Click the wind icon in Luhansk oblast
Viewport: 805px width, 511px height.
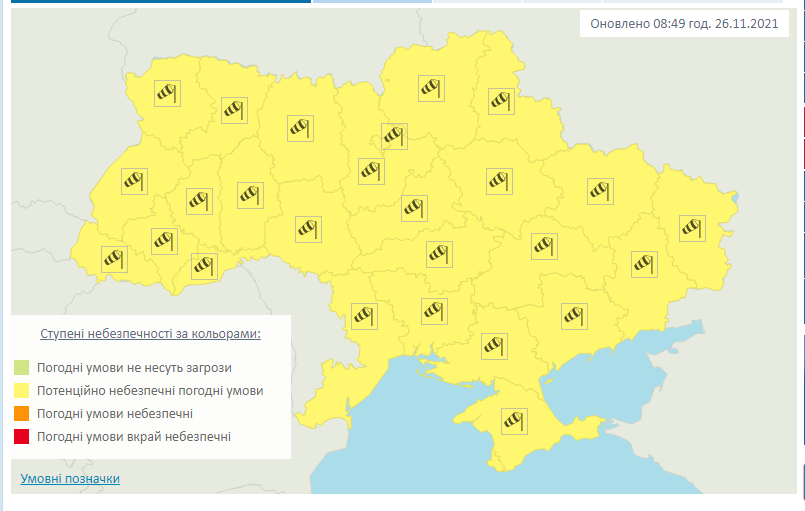[x=692, y=229]
